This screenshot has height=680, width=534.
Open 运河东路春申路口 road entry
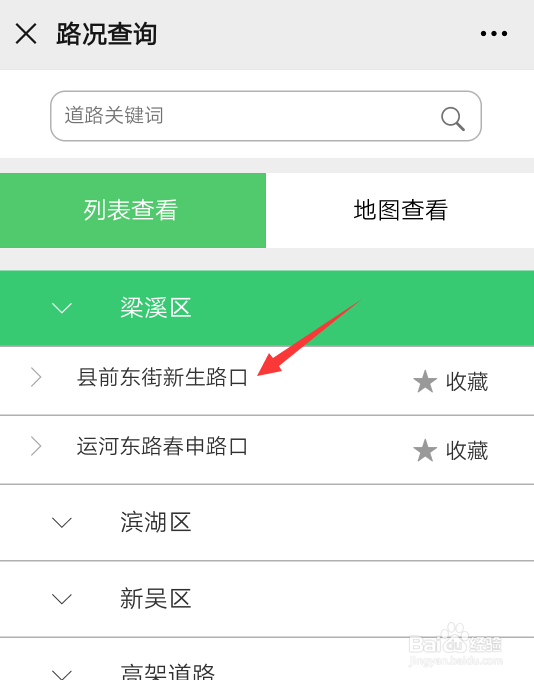[x=162, y=446]
